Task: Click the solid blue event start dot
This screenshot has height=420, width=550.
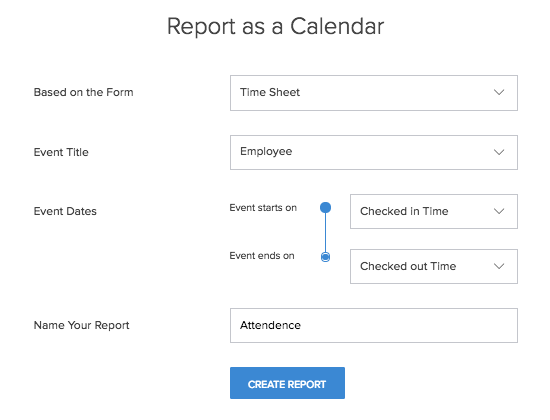Action: 326,207
